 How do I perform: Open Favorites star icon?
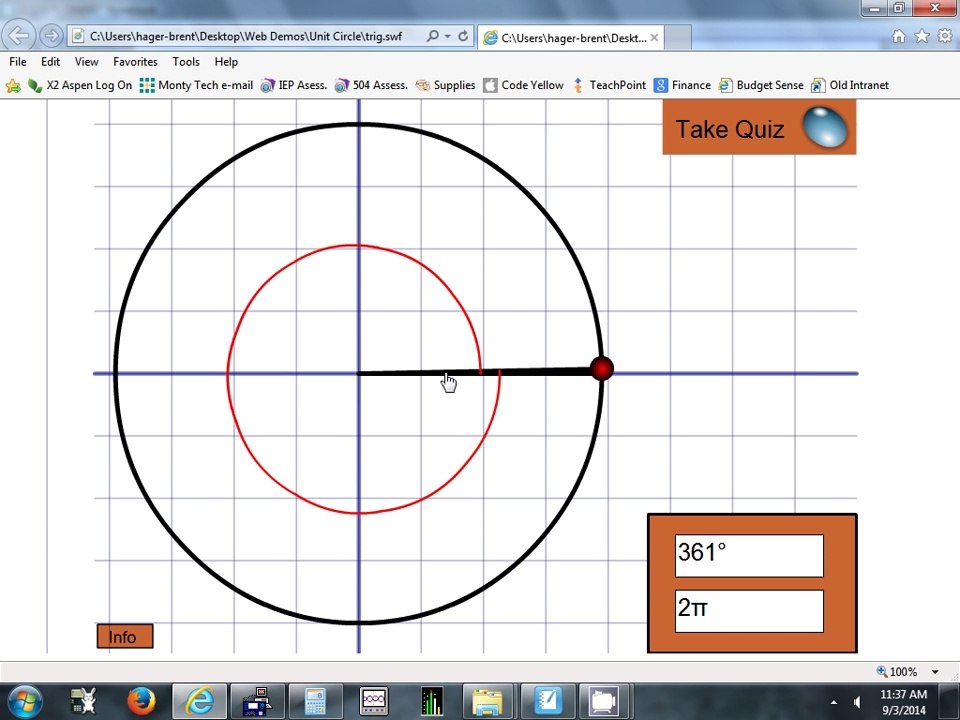(921, 36)
